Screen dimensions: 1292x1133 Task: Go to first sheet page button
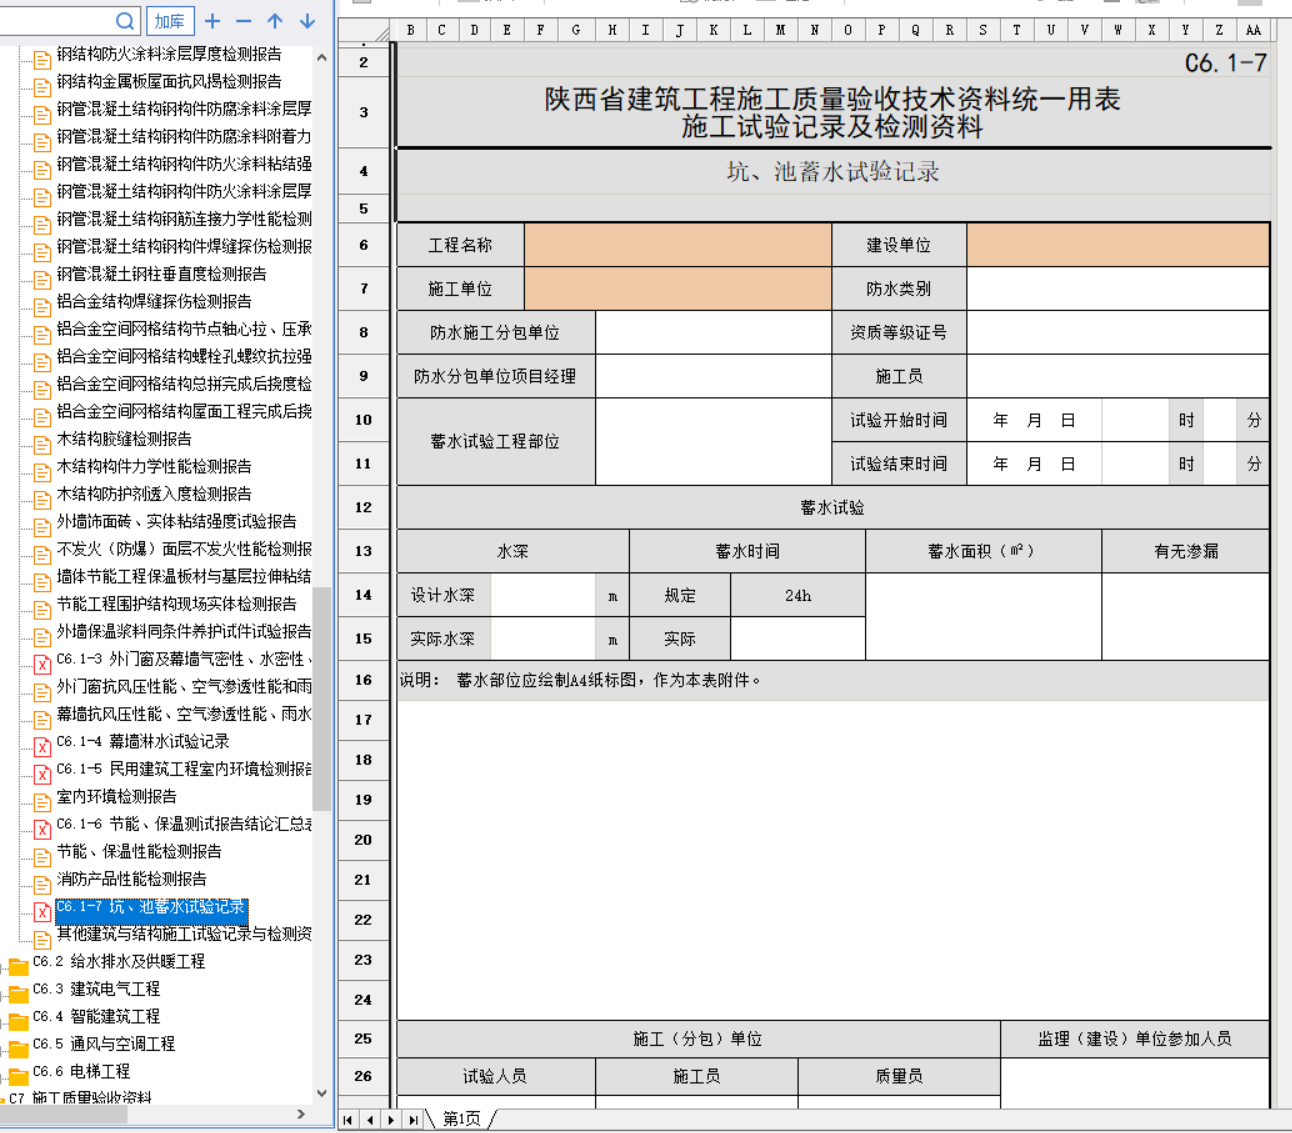(x=348, y=1120)
